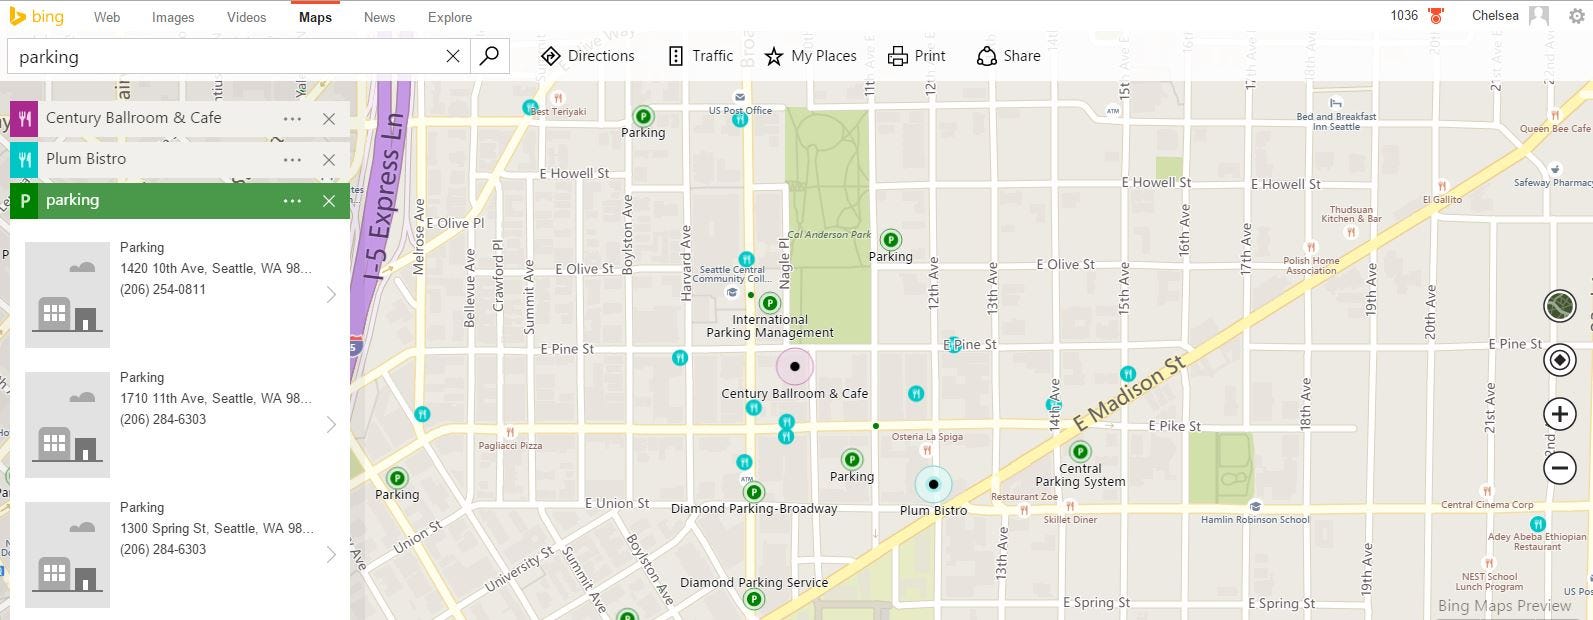The width and height of the screenshot is (1593, 620).
Task: Switch to News tab
Action: [379, 17]
